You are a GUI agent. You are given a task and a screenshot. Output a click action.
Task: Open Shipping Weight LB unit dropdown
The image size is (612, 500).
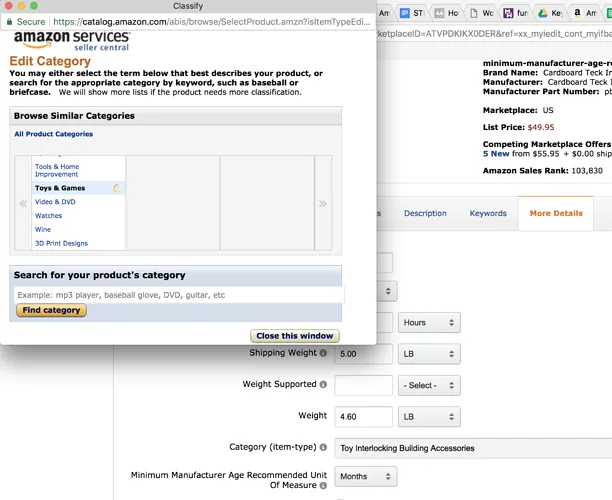[x=429, y=354]
